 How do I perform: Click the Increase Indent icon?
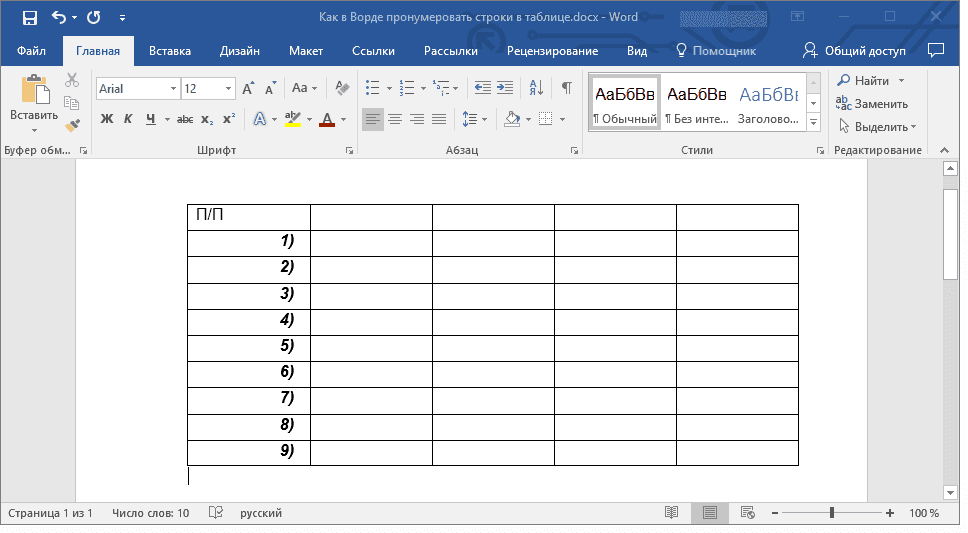(505, 88)
